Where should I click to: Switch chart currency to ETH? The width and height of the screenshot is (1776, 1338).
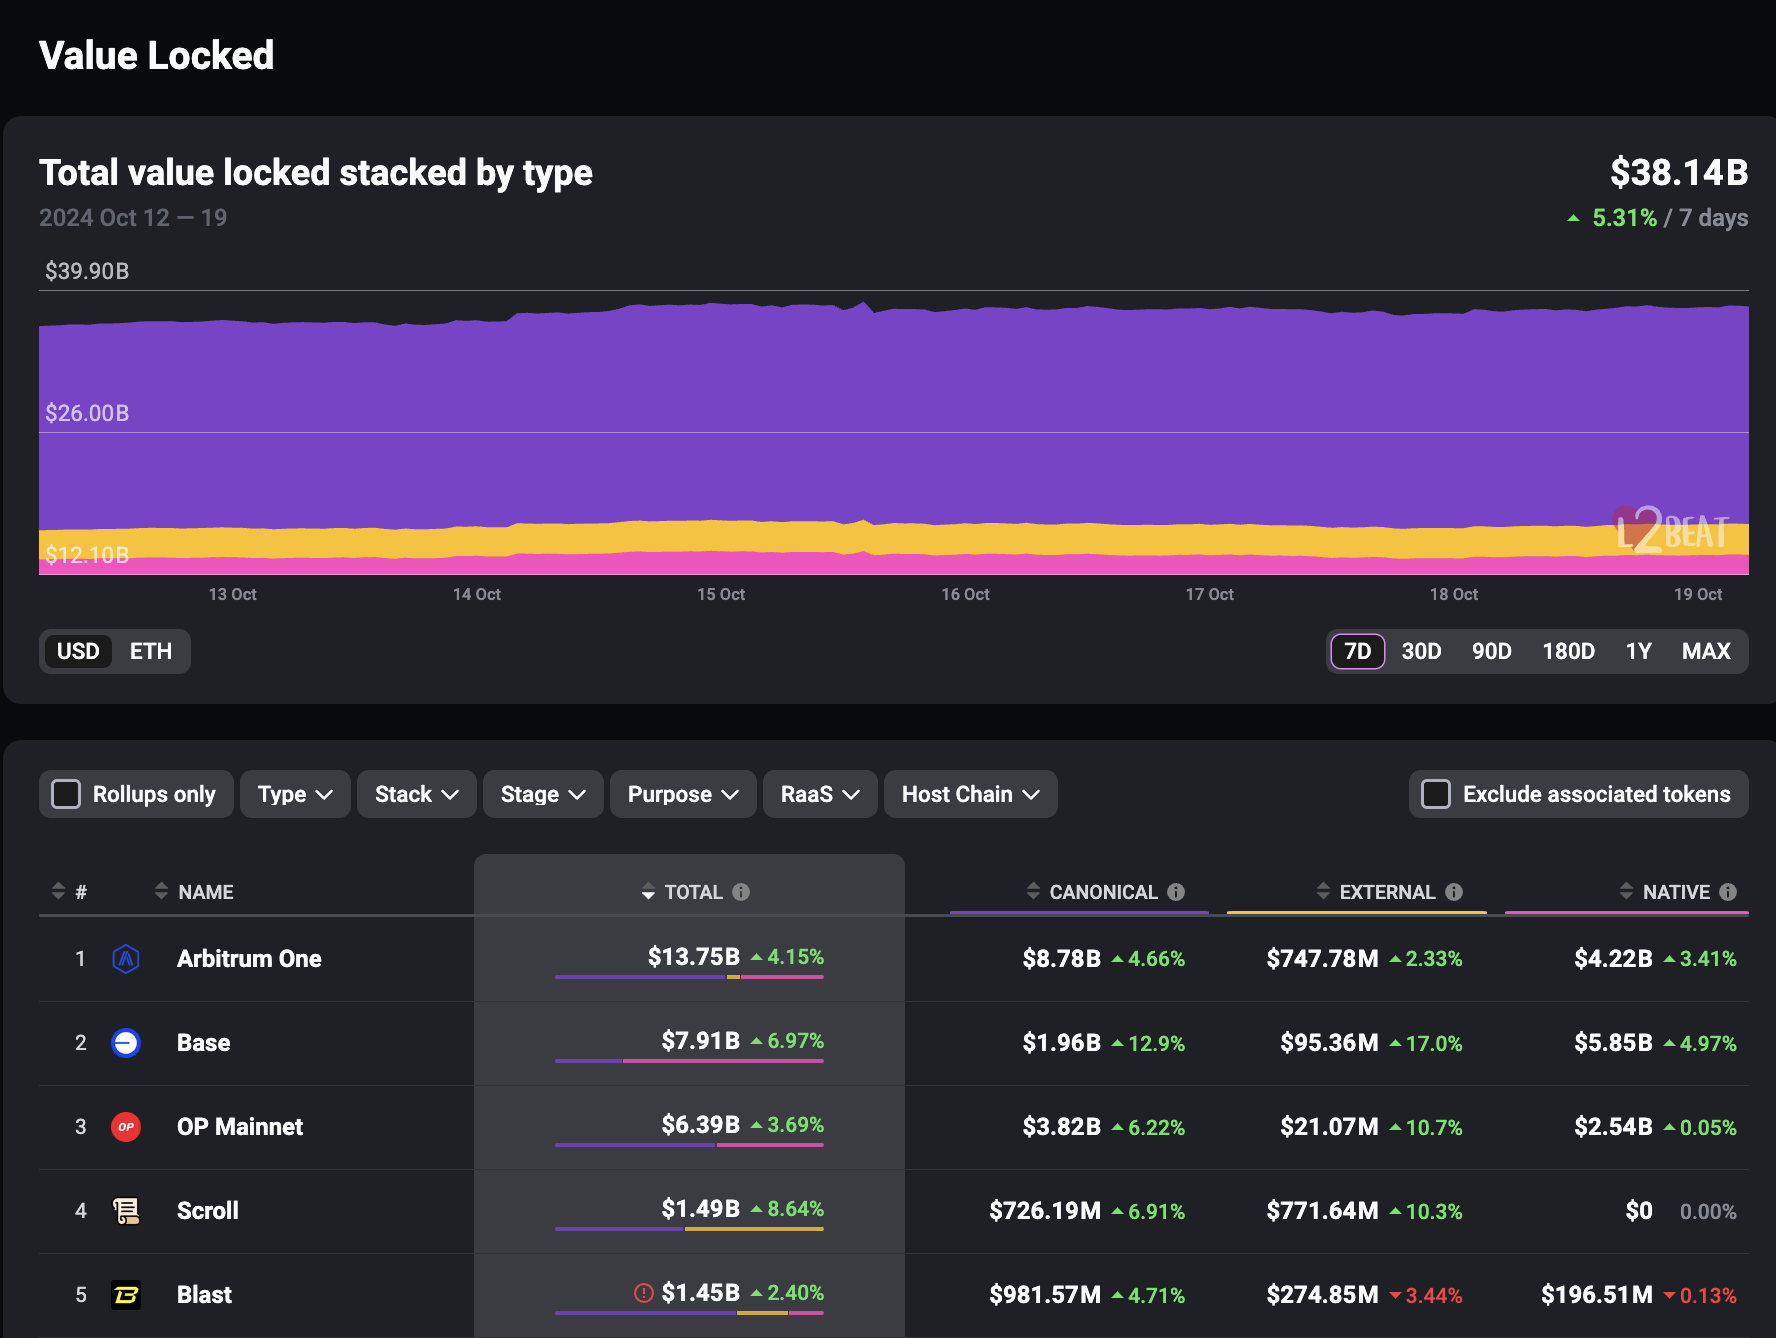click(x=151, y=651)
